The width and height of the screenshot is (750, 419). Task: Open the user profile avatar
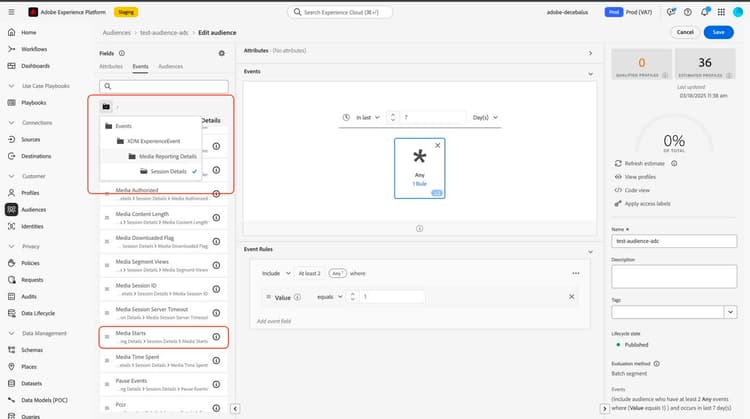pyautogui.click(x=738, y=12)
